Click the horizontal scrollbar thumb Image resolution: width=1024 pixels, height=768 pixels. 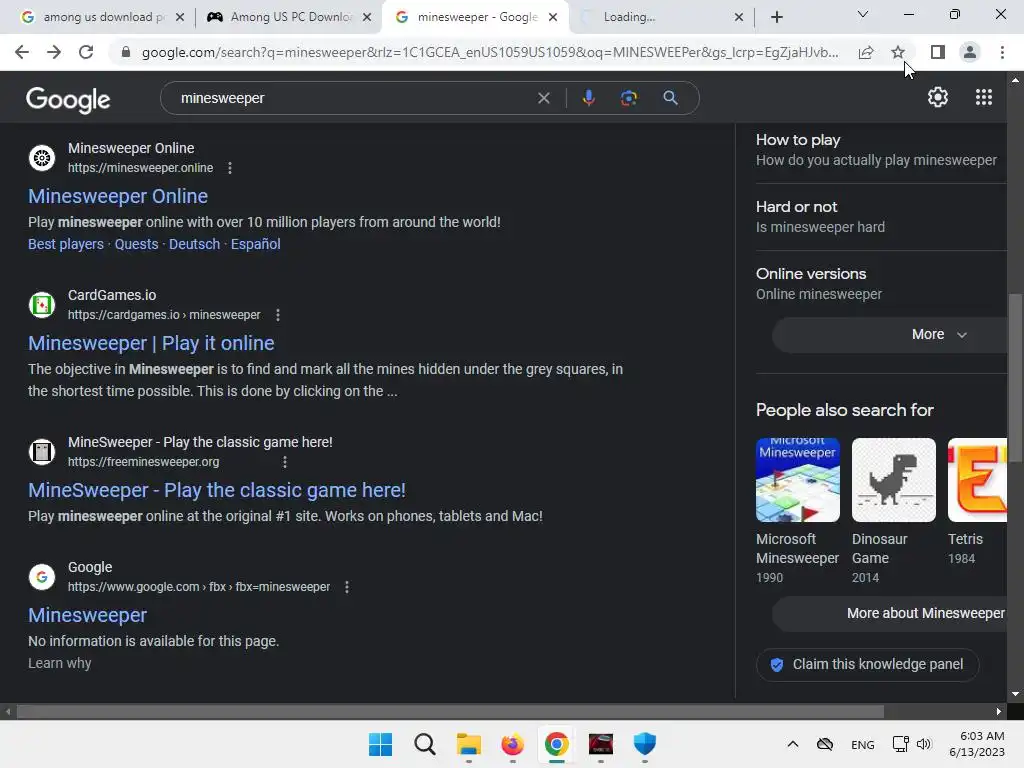pyautogui.click(x=450, y=711)
